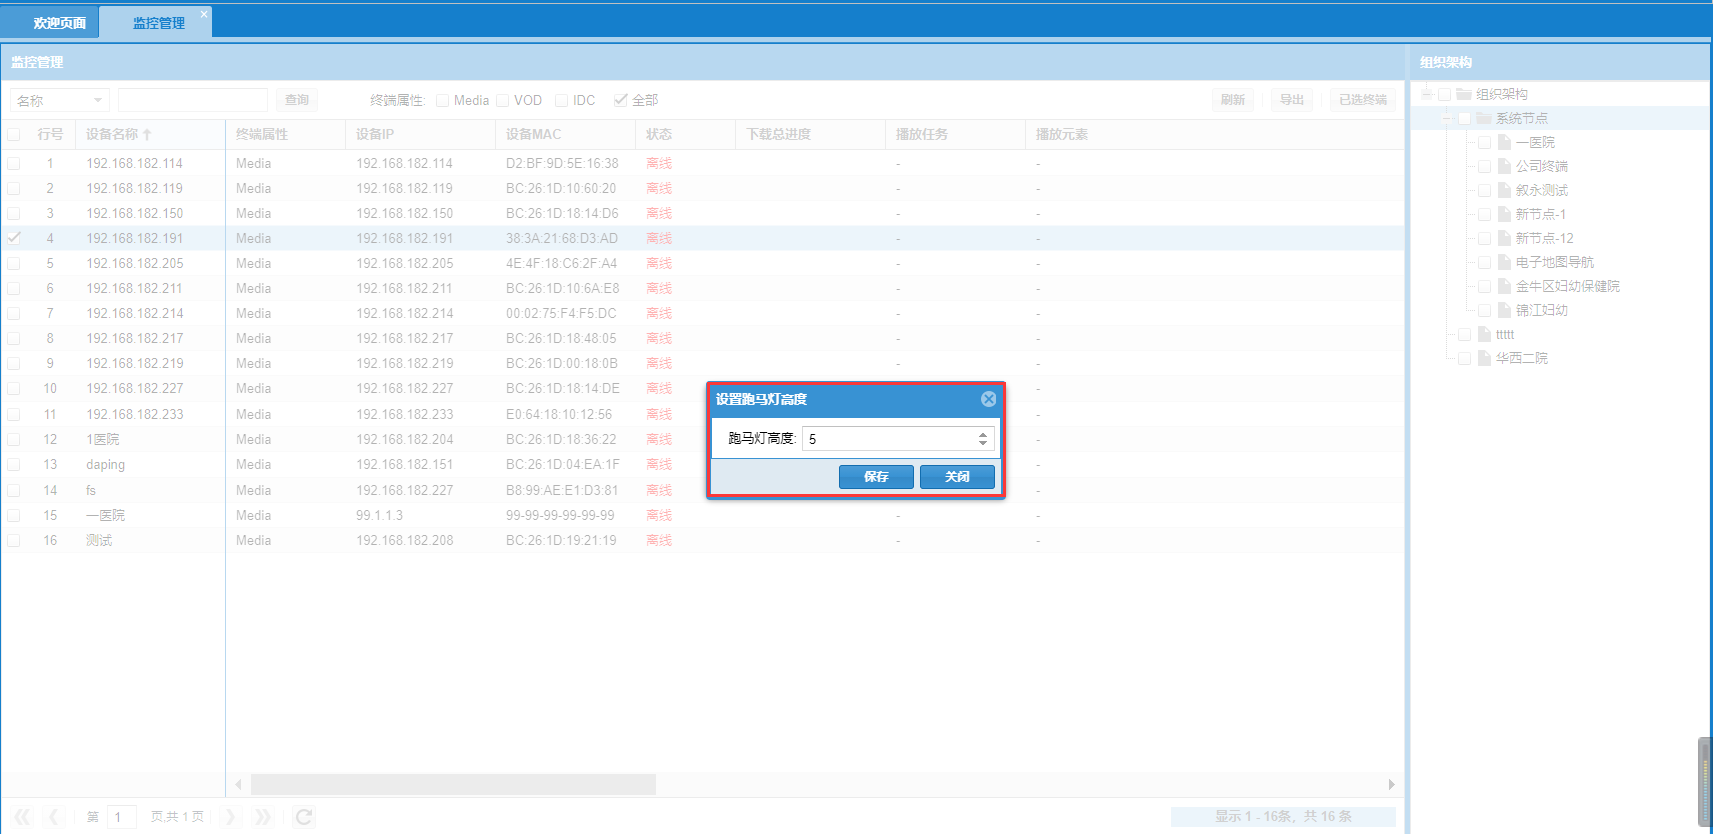The image size is (1713, 834).
Task: Select device name daping in row 13
Action: click(x=105, y=465)
